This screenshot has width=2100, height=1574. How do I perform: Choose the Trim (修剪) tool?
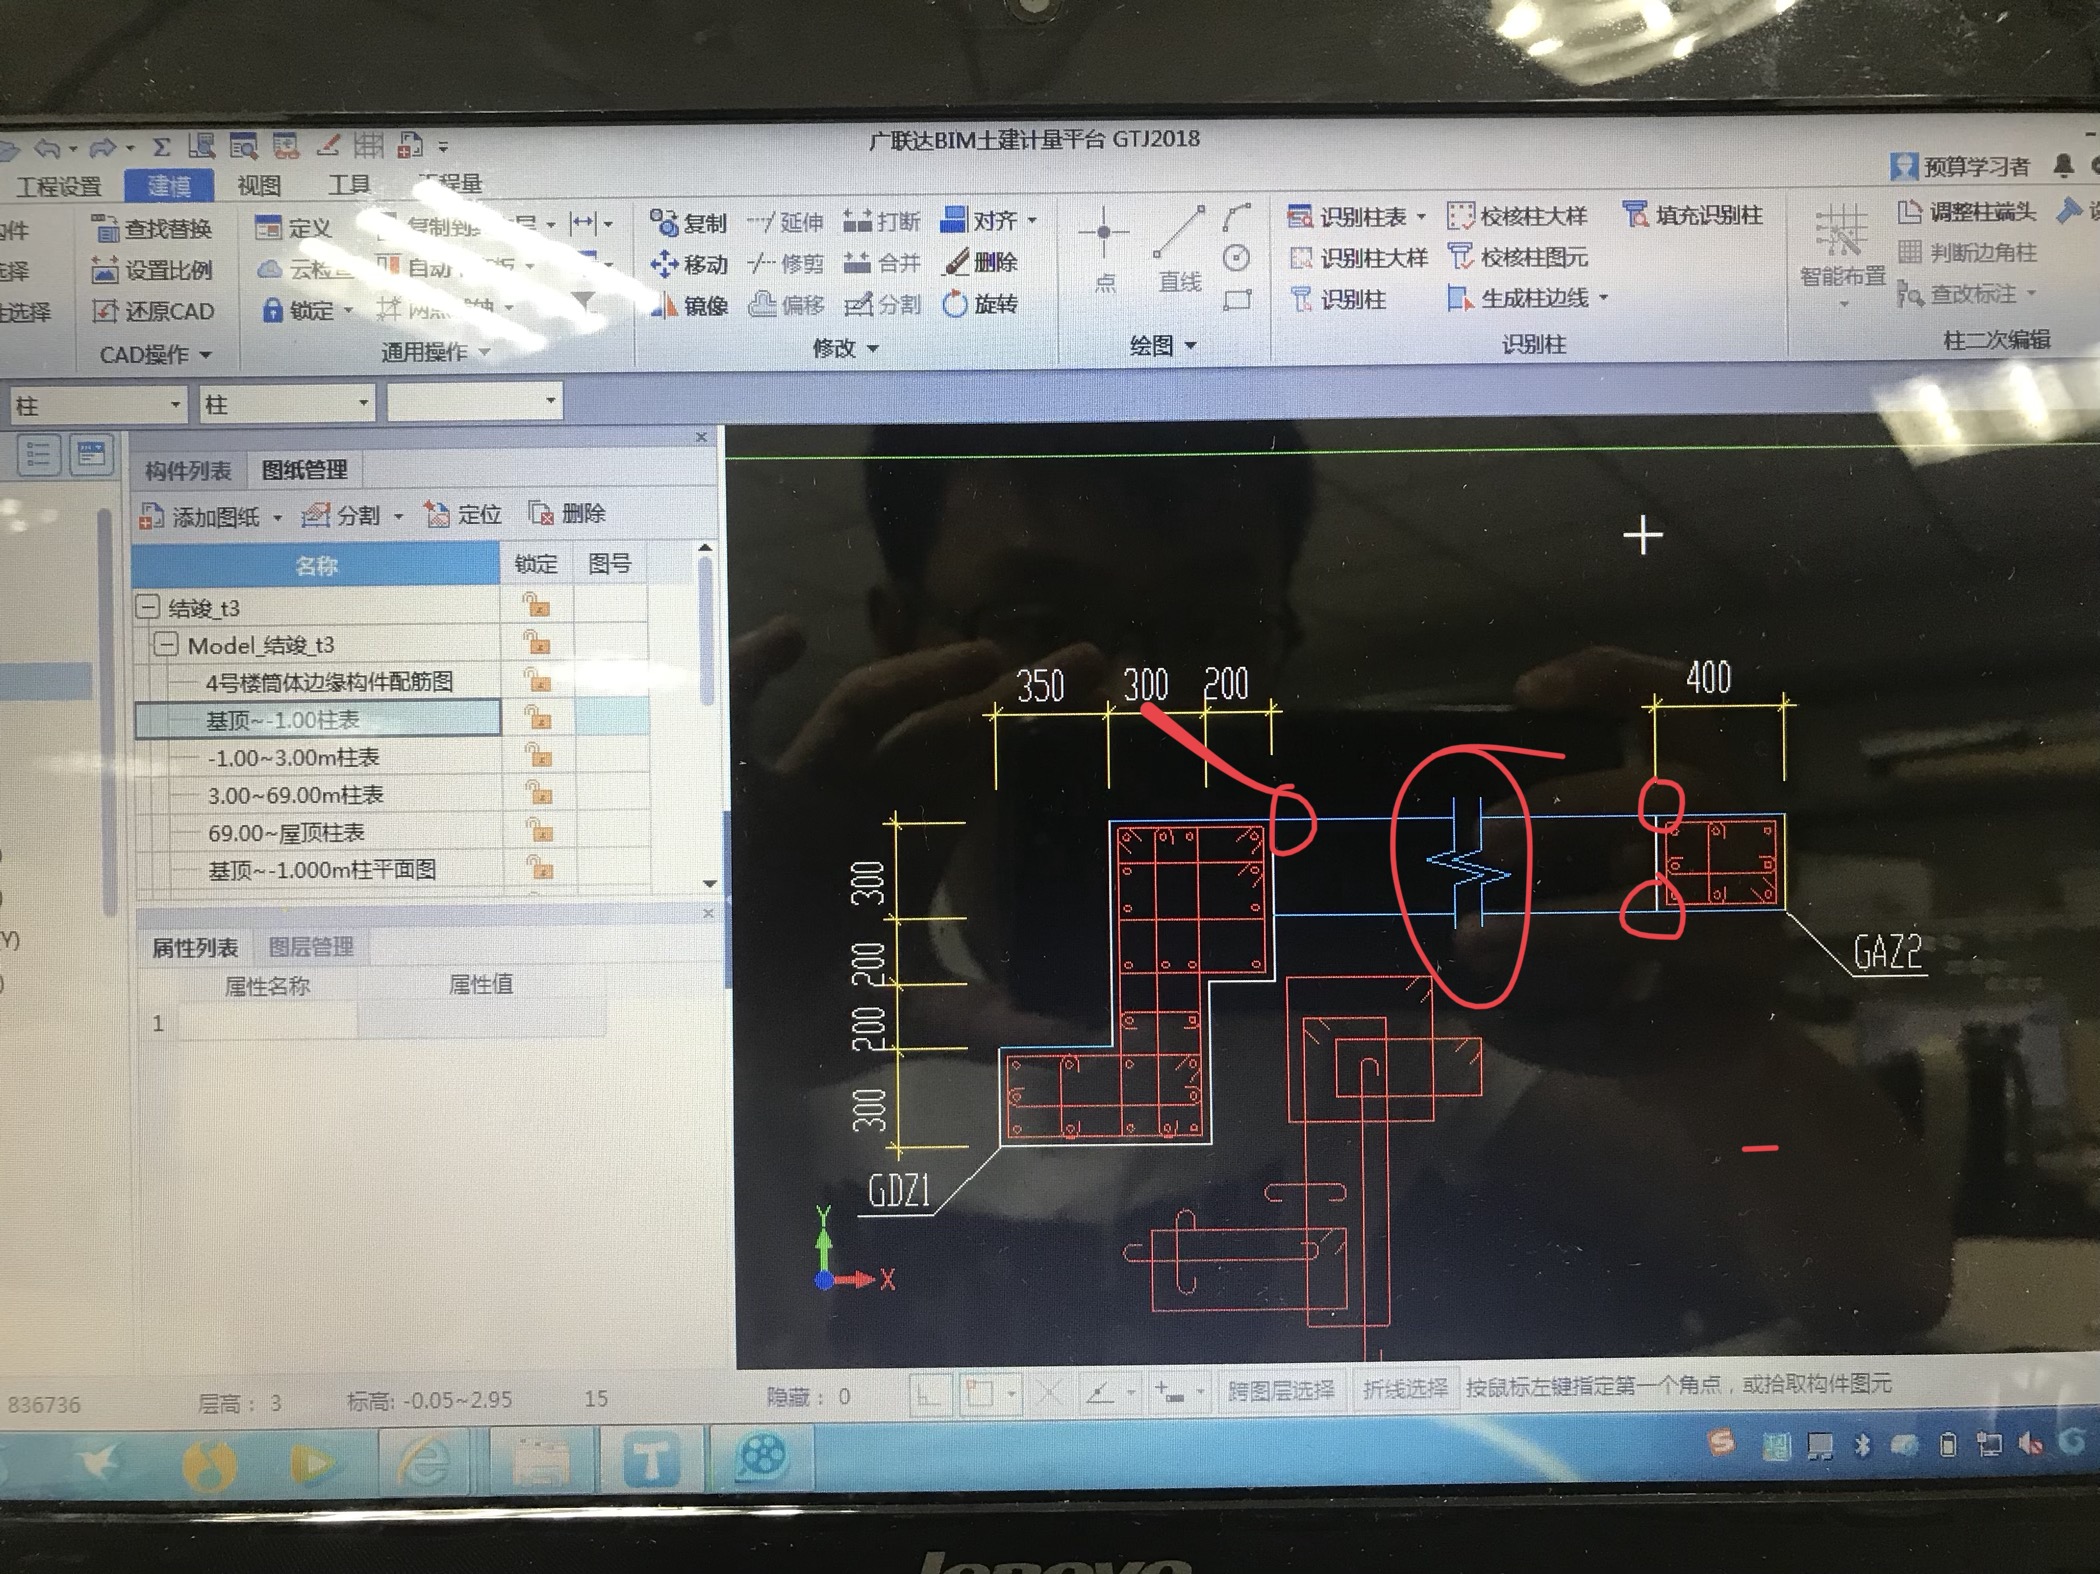(786, 263)
